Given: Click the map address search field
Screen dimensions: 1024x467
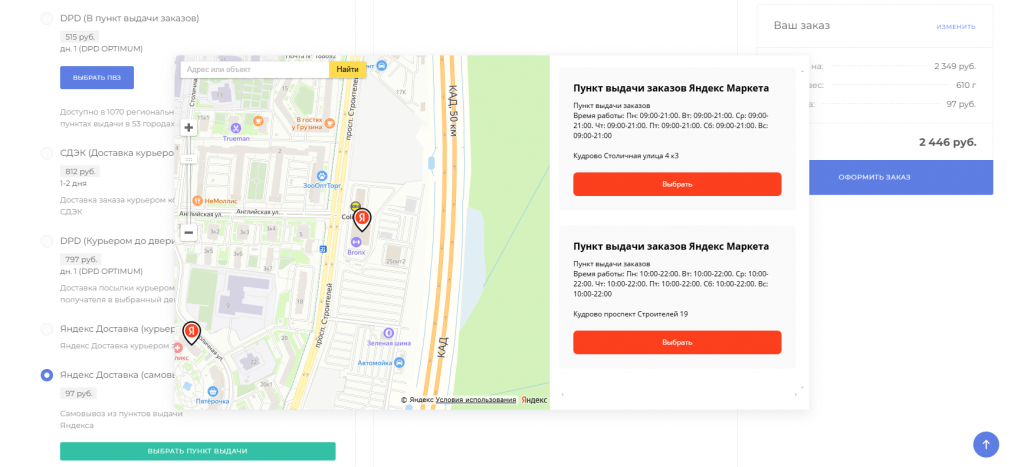Looking at the screenshot, I should point(255,69).
